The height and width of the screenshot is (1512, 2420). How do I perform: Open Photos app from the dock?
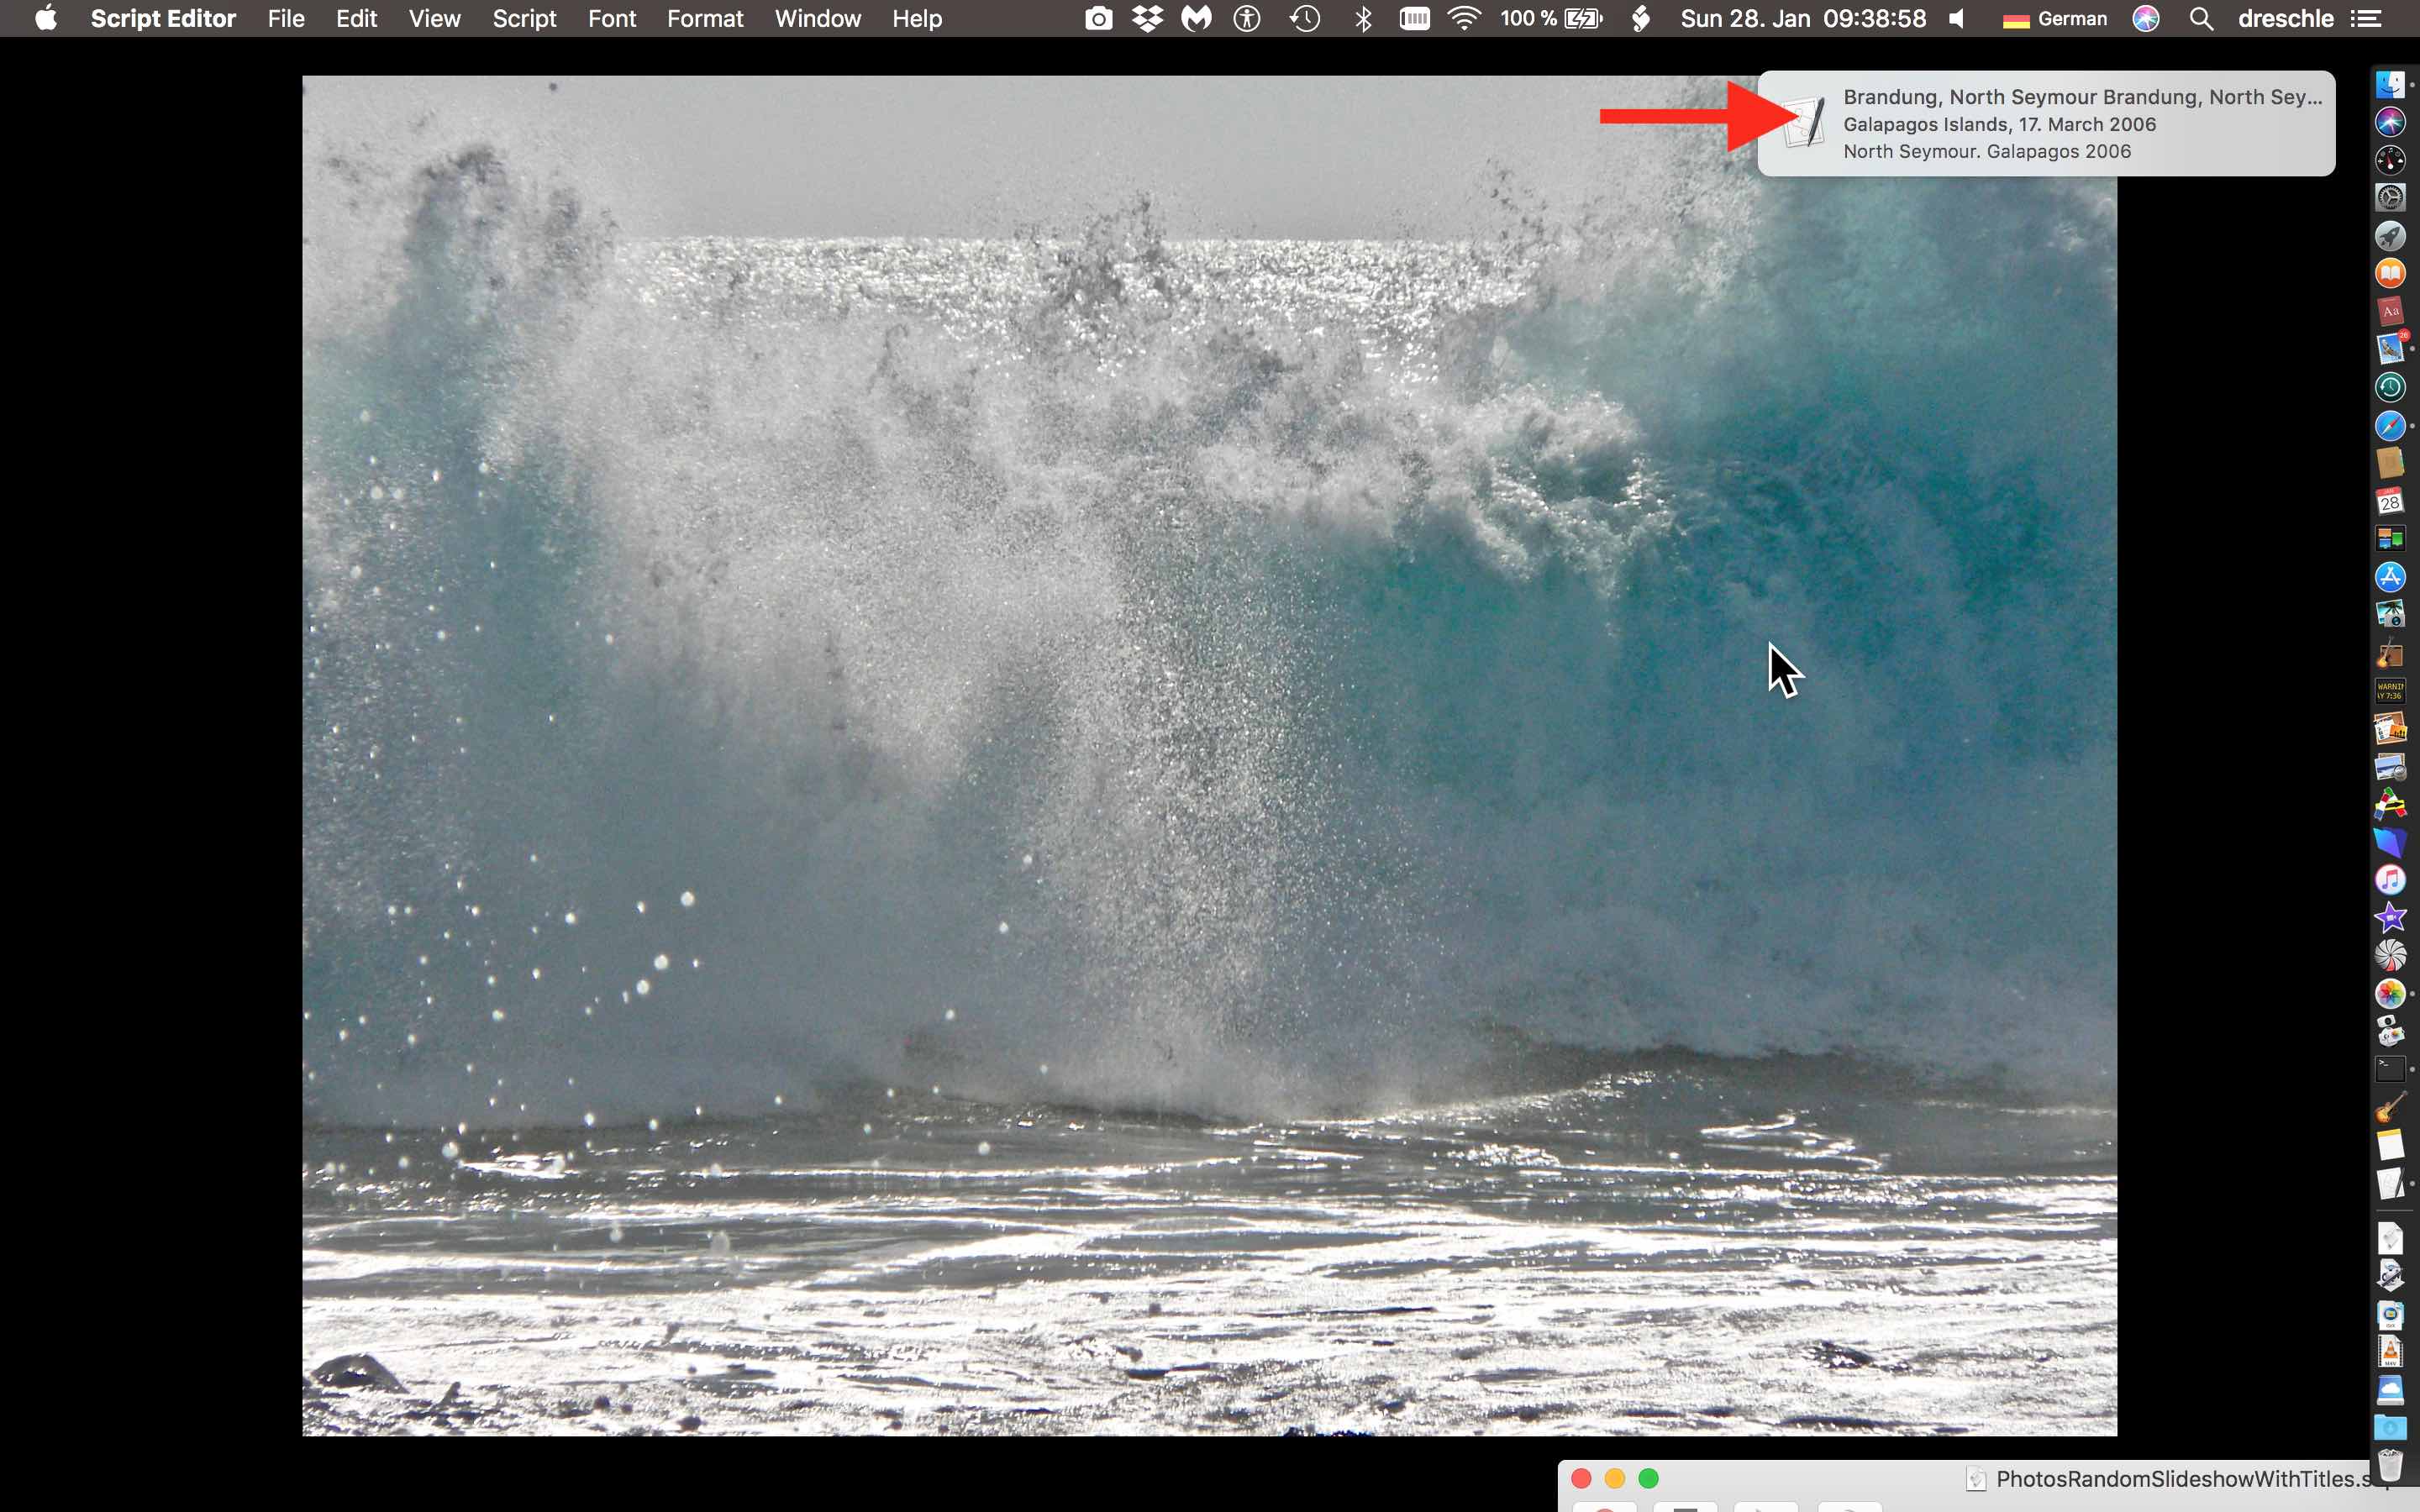coord(2390,993)
